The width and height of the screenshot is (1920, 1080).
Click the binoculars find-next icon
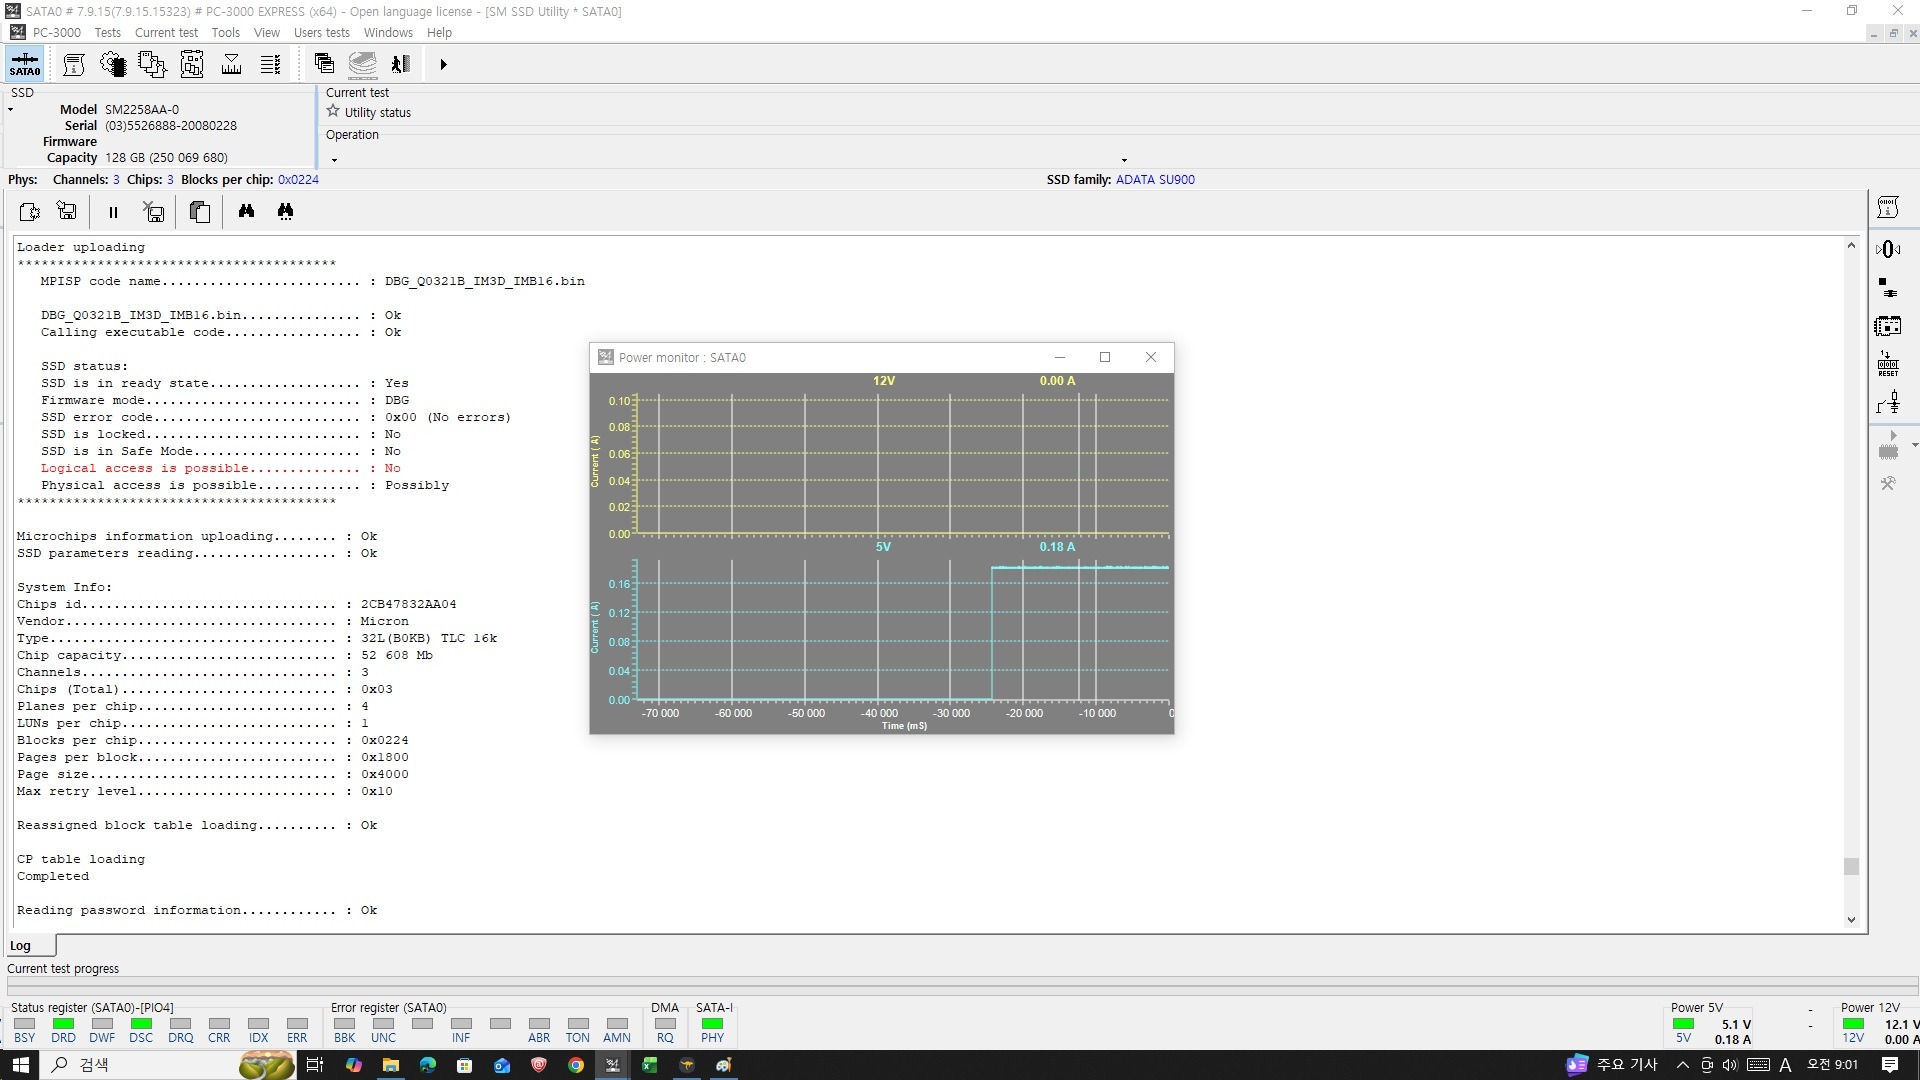[x=286, y=211]
